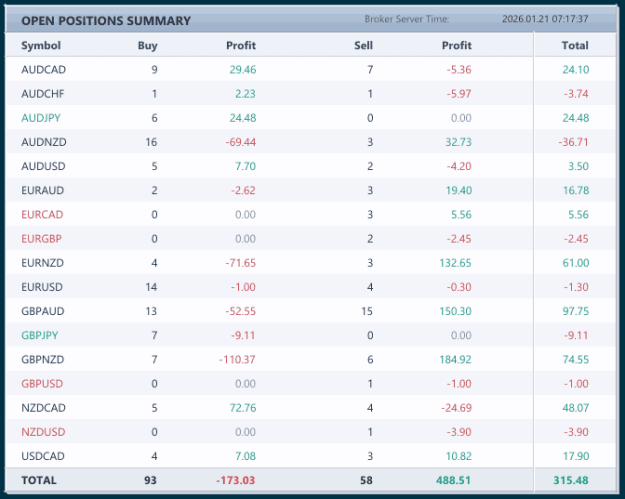Screen dimensions: 625x499
Task: Click the Sell column header
Action: (x=363, y=45)
